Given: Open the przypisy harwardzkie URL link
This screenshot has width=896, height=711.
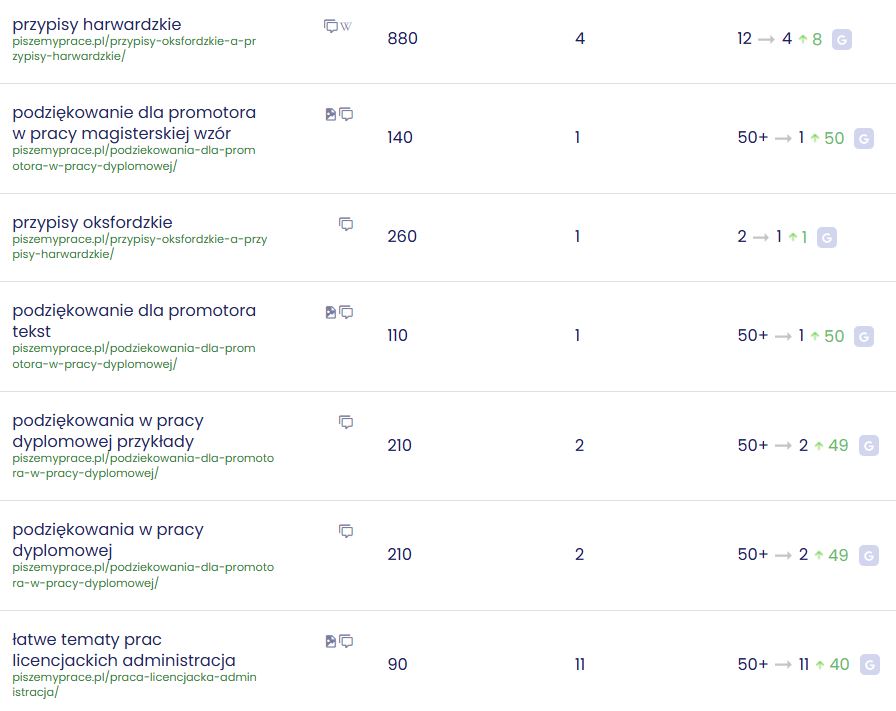Looking at the screenshot, I should (x=134, y=49).
